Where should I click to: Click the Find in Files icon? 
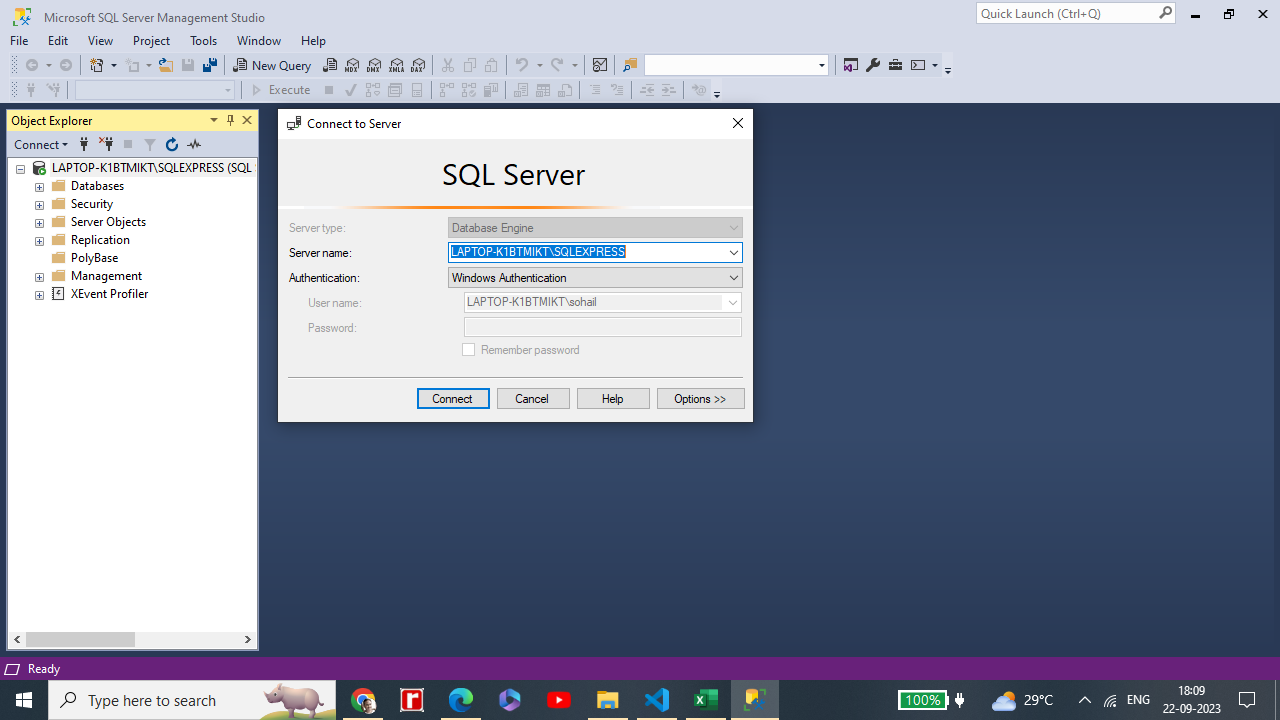(630, 65)
